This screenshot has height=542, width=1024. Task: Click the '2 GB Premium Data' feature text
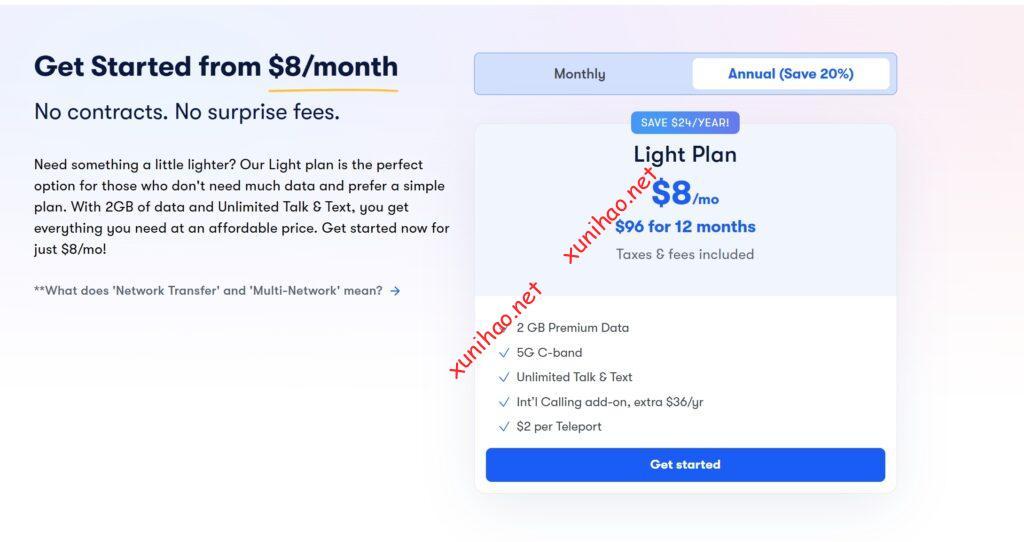pyautogui.click(x=573, y=328)
